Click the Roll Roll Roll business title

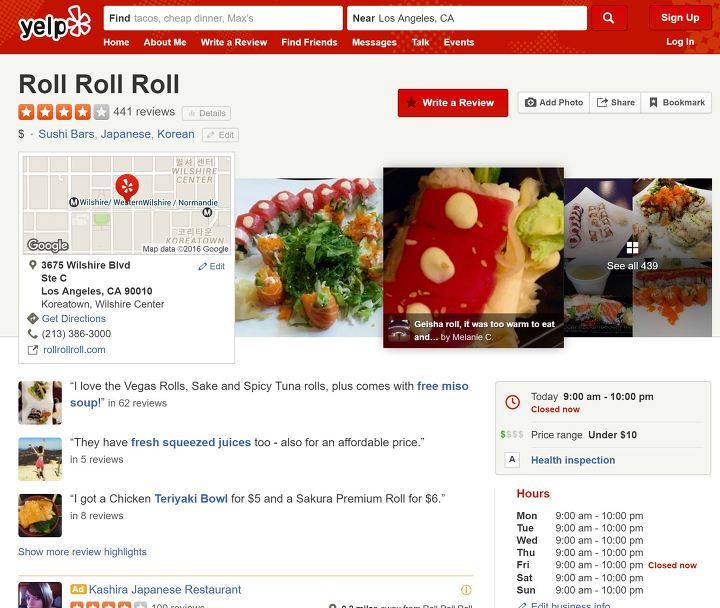[99, 84]
